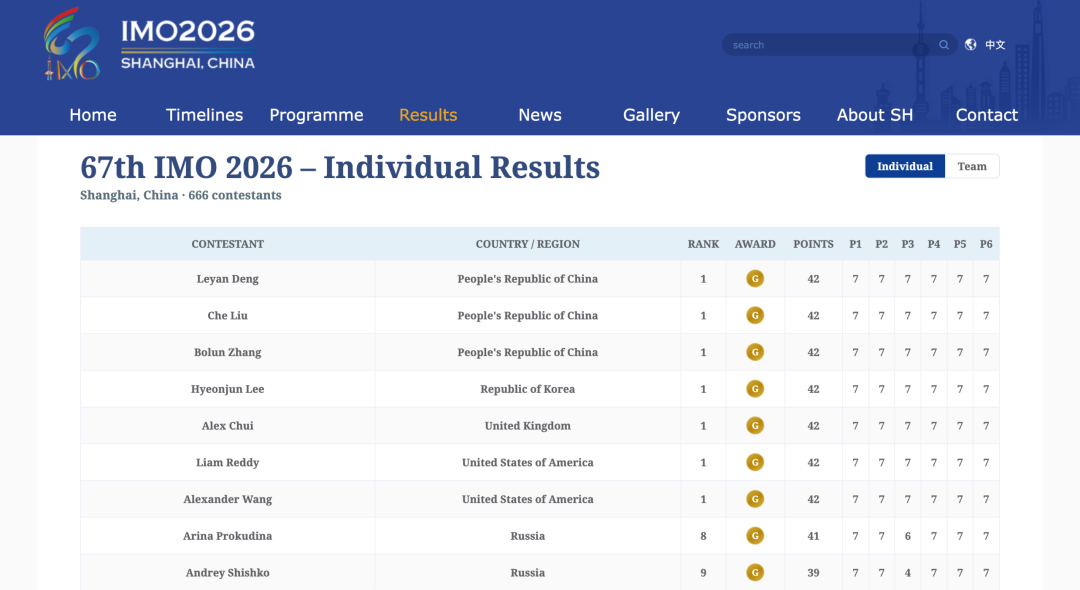Click the Country / Region column header
This screenshot has width=1080, height=590.
pos(528,244)
